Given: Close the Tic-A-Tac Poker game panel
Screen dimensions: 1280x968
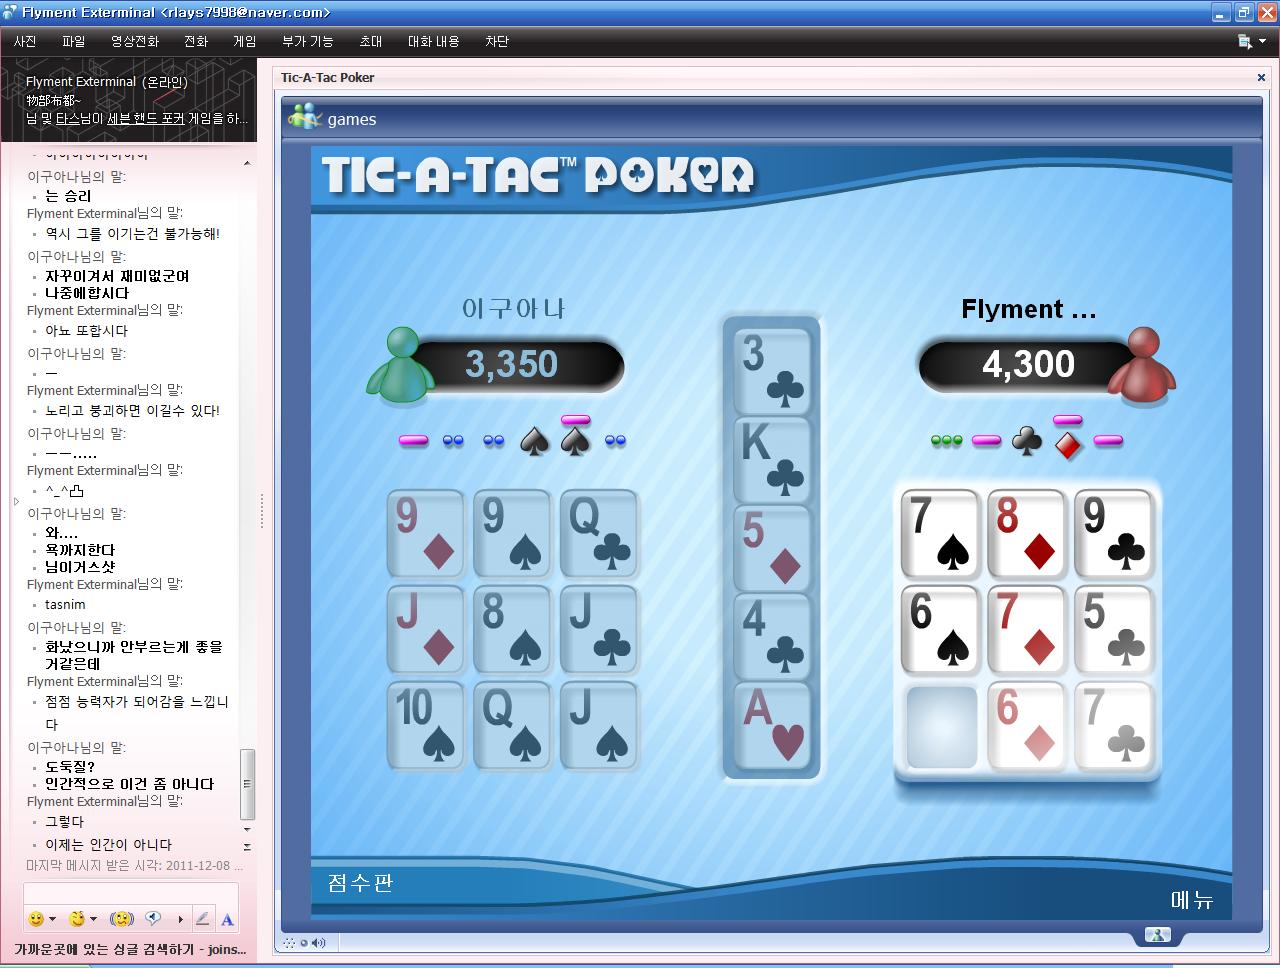Looking at the screenshot, I should click(1261, 77).
